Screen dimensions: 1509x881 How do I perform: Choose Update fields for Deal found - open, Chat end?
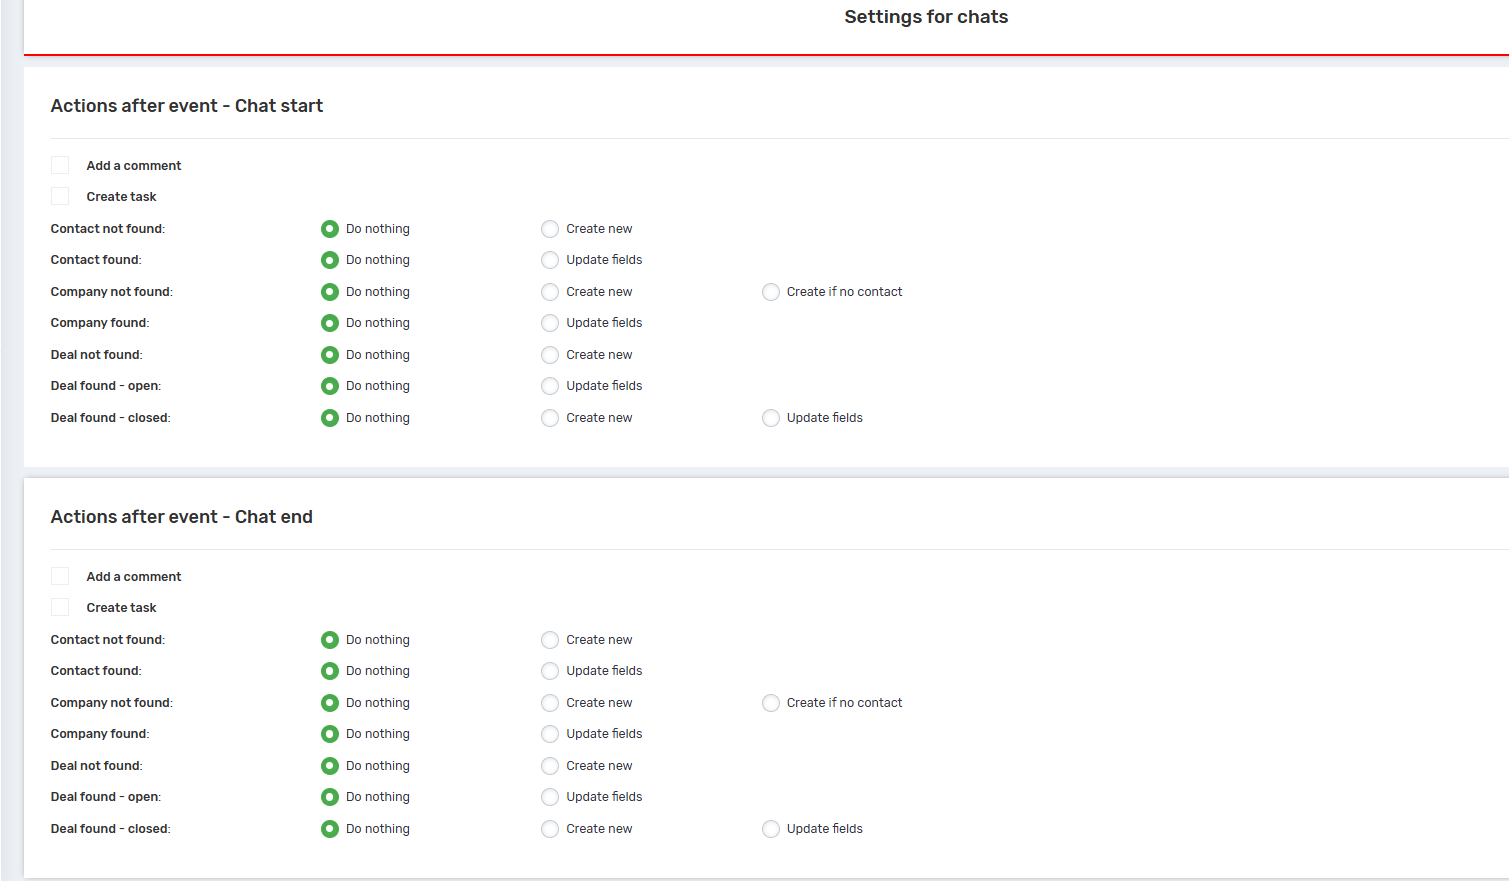(x=550, y=797)
